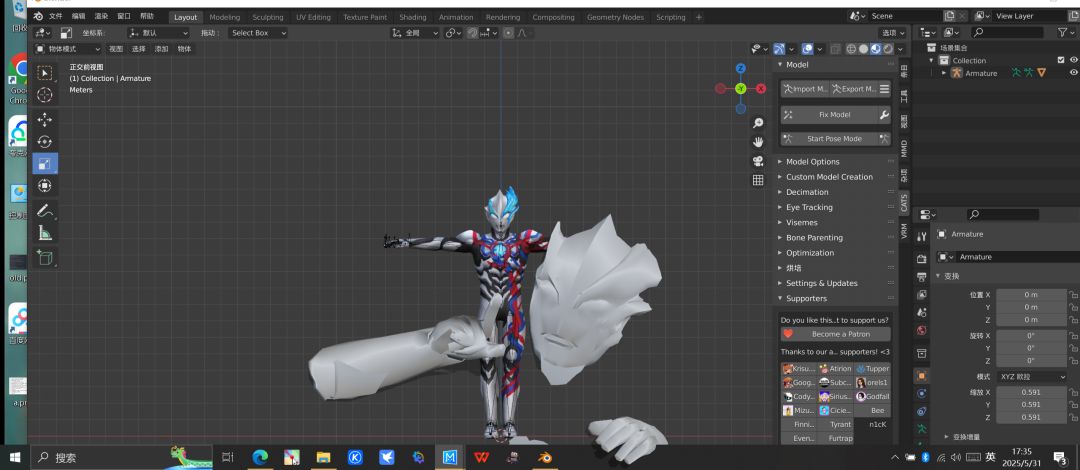Choose the Move tool
The width and height of the screenshot is (1080, 470).
click(45, 120)
